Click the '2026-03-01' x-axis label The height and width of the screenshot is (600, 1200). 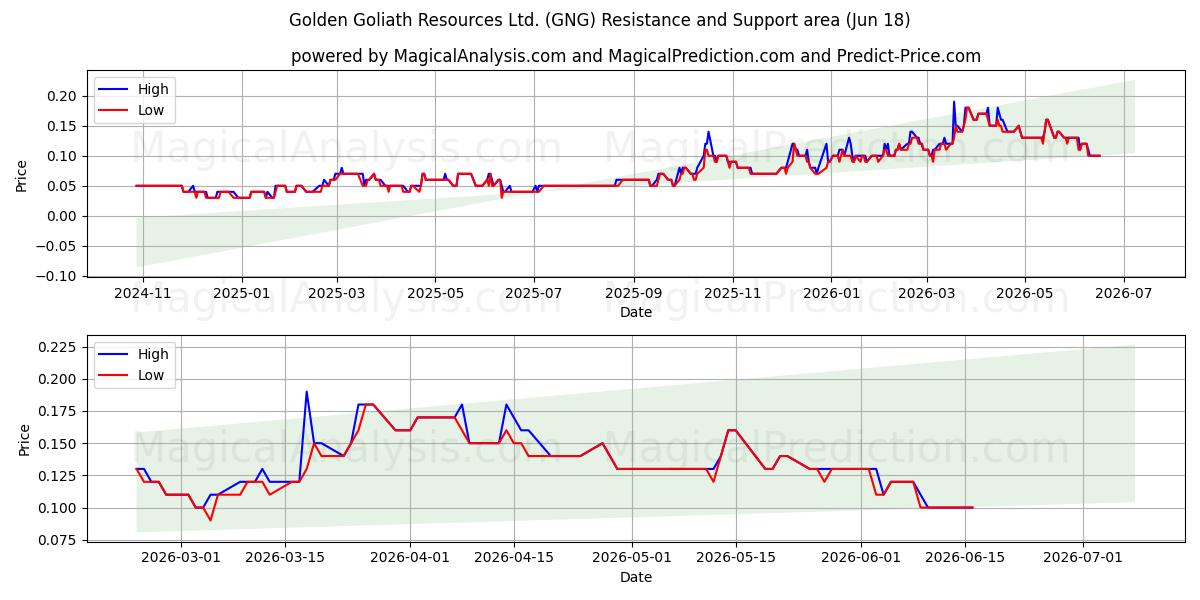tap(181, 558)
